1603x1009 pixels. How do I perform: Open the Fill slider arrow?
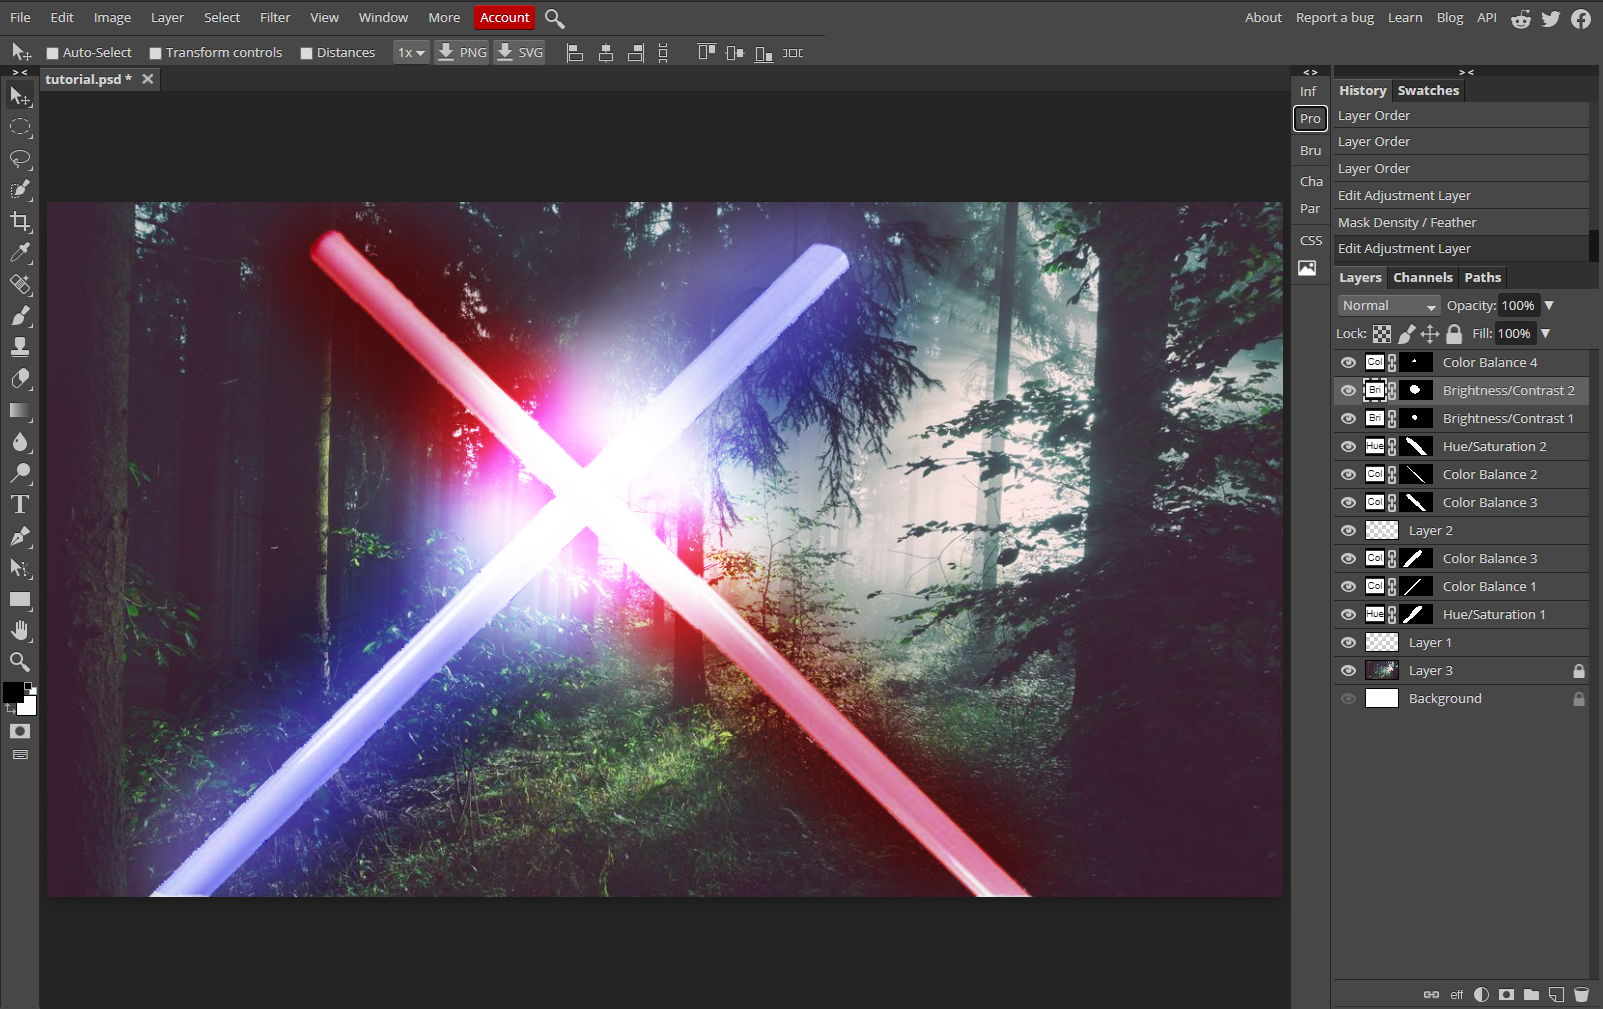pos(1545,334)
